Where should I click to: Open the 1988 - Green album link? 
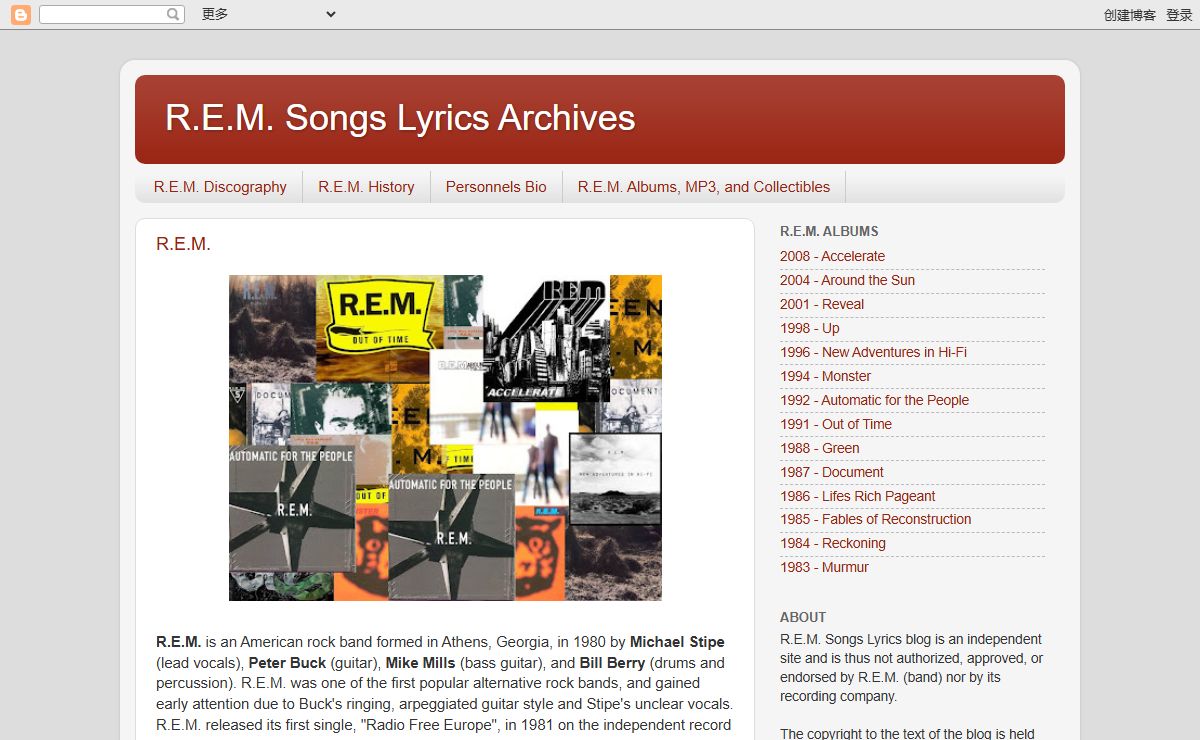pos(820,448)
